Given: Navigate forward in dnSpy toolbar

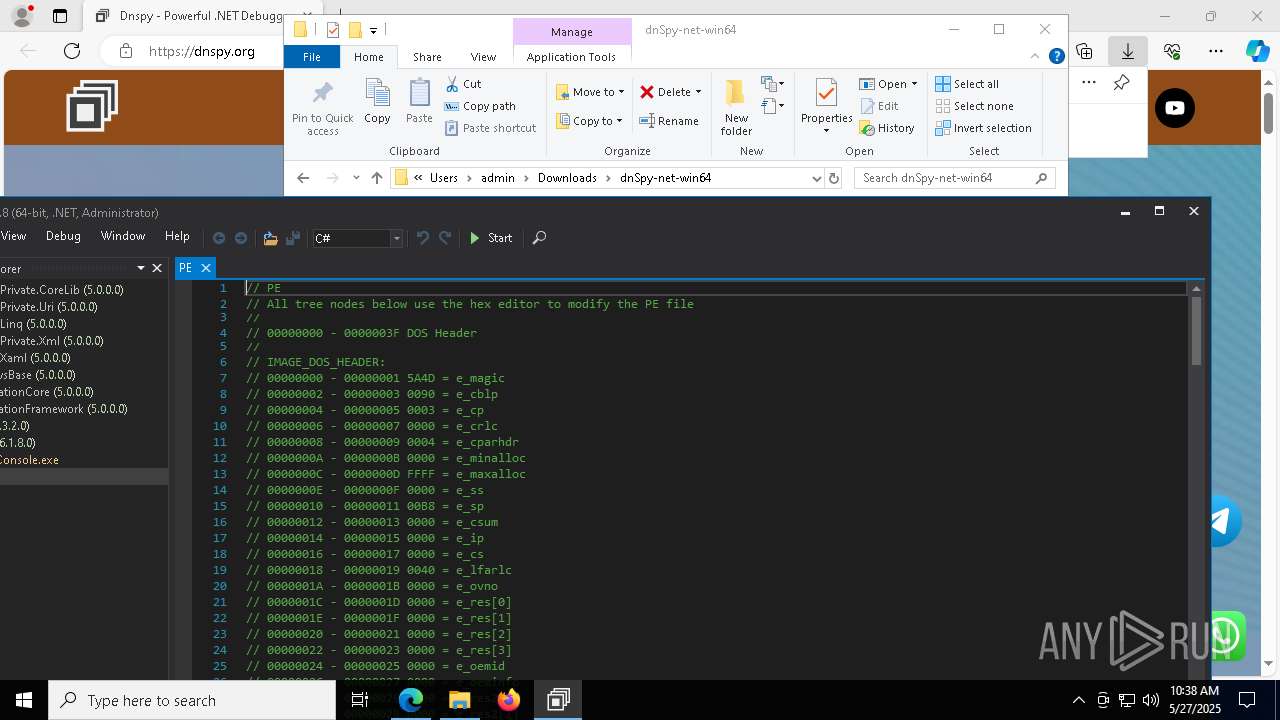Looking at the screenshot, I should click(x=241, y=238).
